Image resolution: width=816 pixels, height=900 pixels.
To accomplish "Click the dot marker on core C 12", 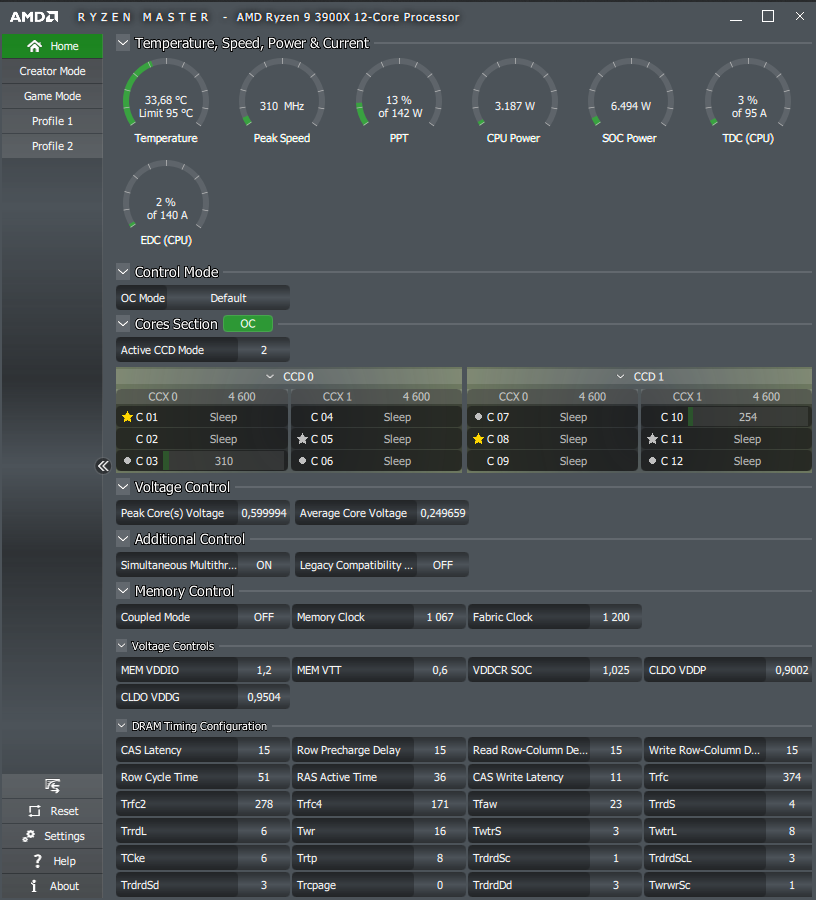I will tap(652, 460).
